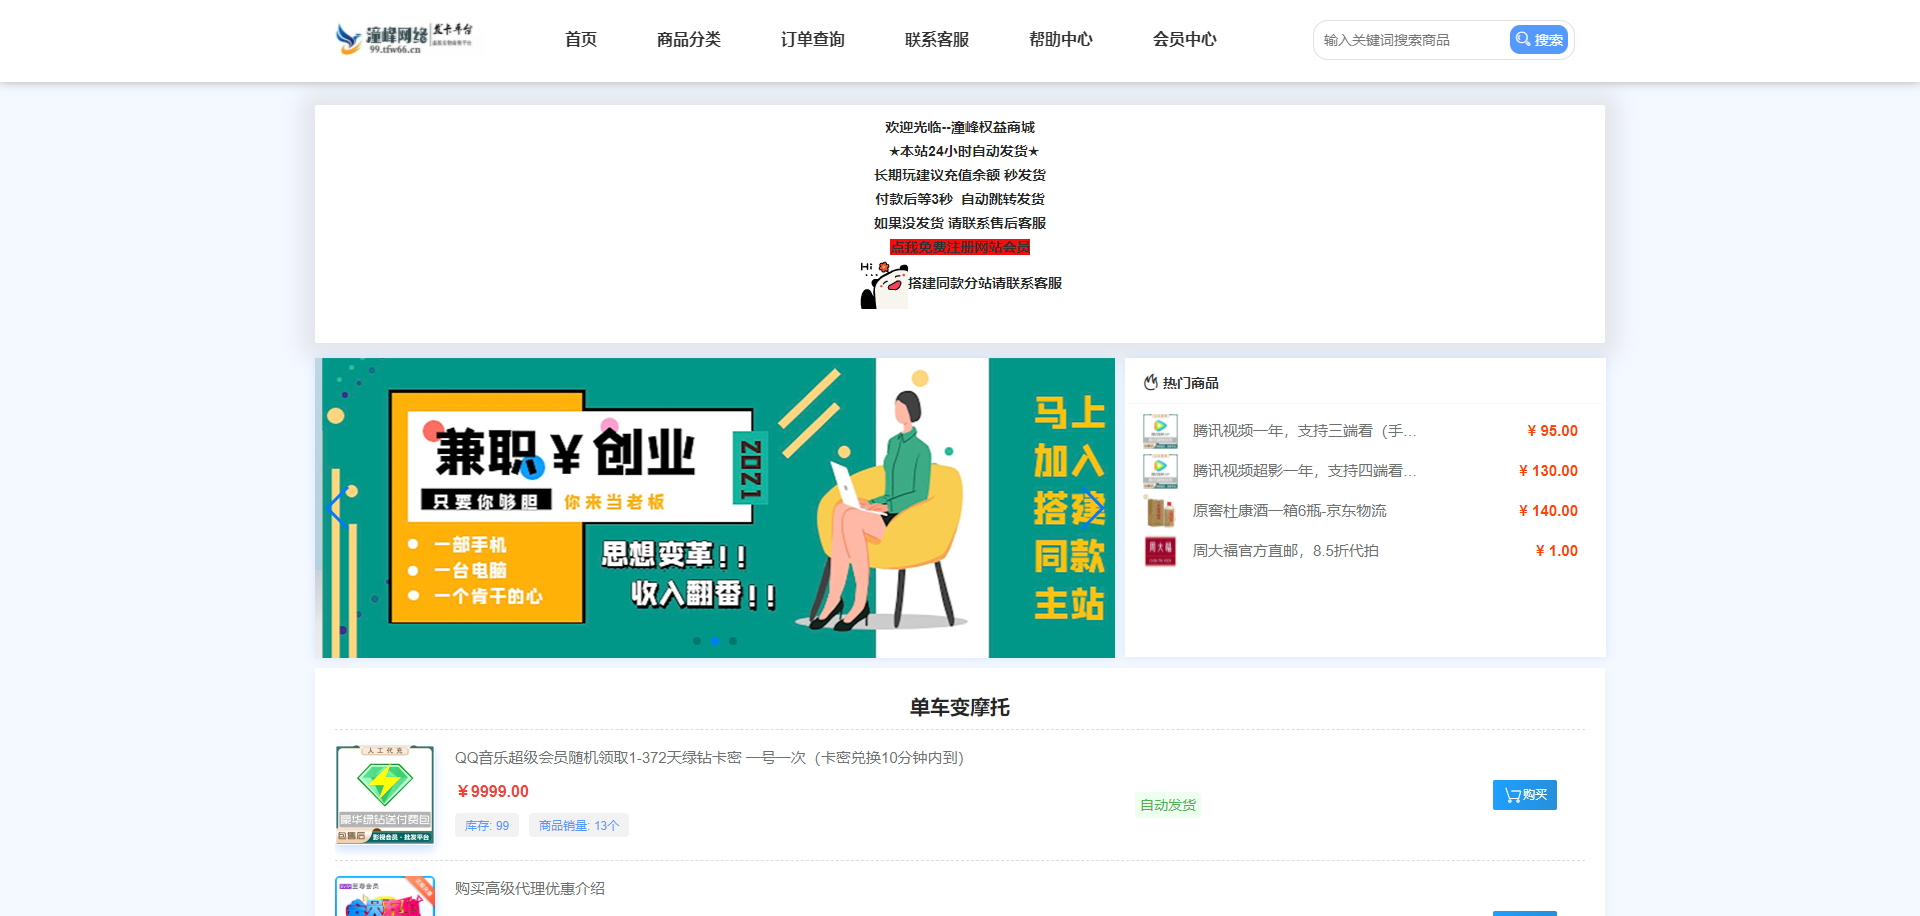
Task: Click the red free member registration link
Action: 960,247
